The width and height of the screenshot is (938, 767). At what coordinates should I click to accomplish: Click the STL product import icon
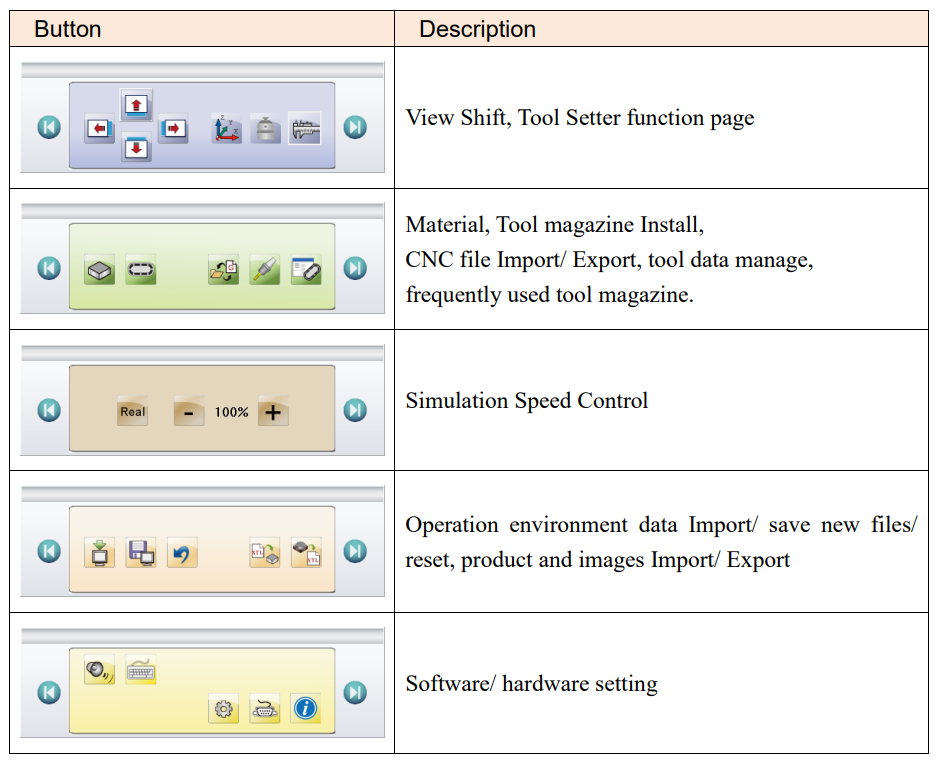(265, 552)
